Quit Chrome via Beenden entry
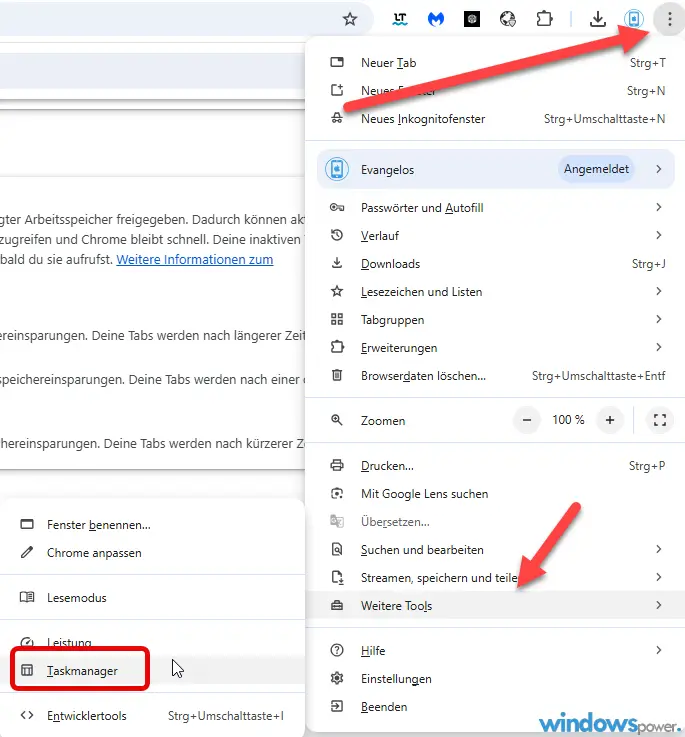The image size is (685, 737). point(495,707)
